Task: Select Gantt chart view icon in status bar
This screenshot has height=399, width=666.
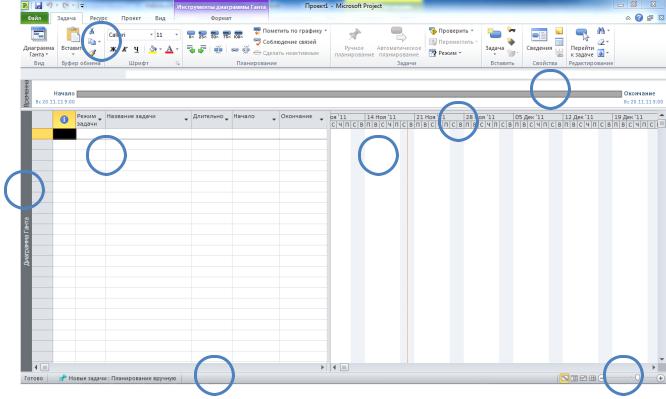Action: (564, 378)
